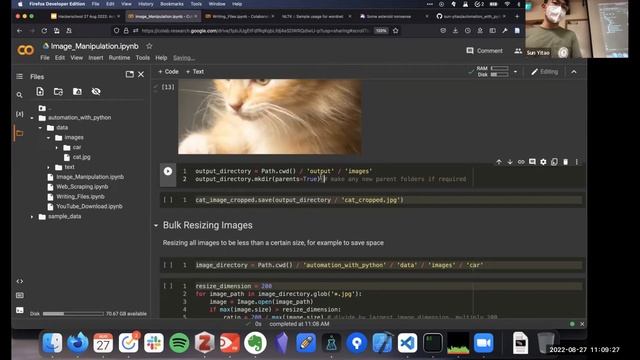
Task: Click the mount Drive icon
Action: click(77, 91)
